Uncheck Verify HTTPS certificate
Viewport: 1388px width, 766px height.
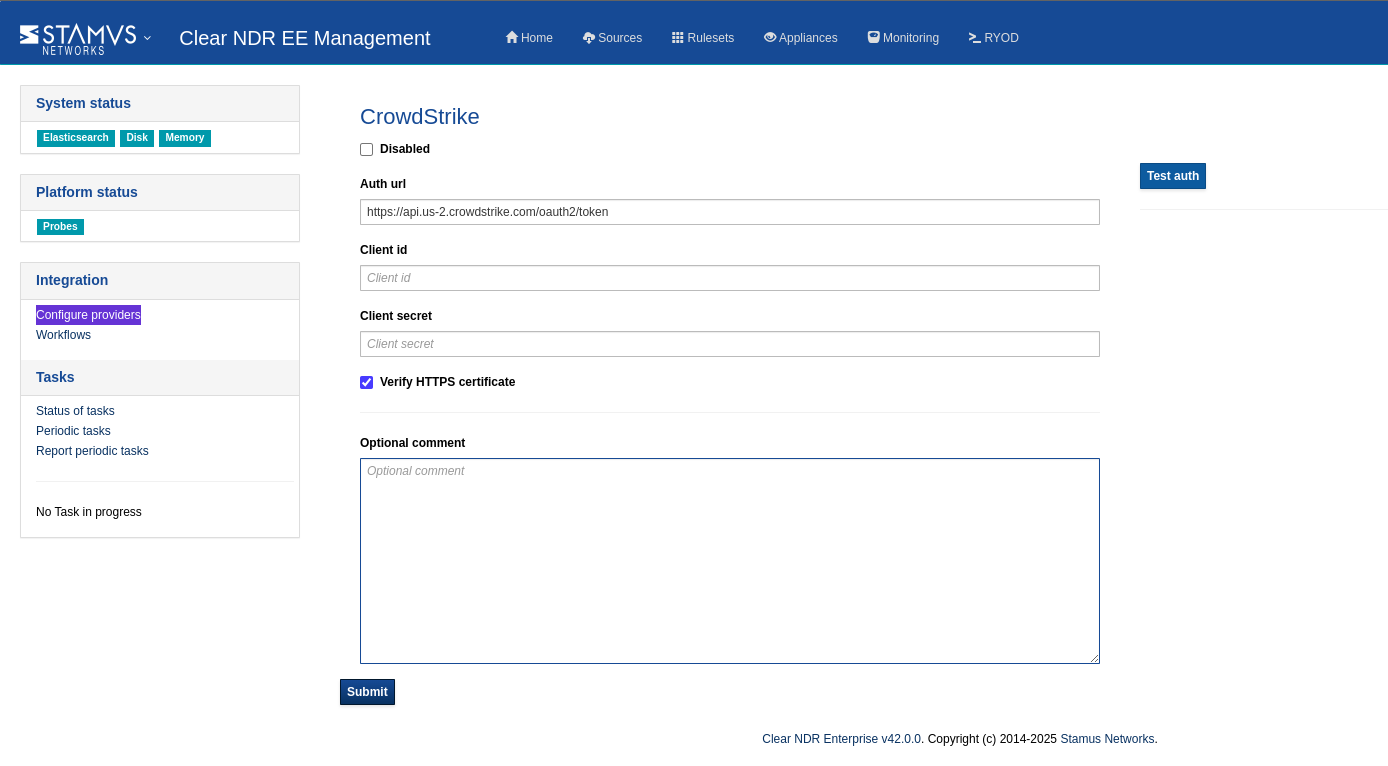367,382
